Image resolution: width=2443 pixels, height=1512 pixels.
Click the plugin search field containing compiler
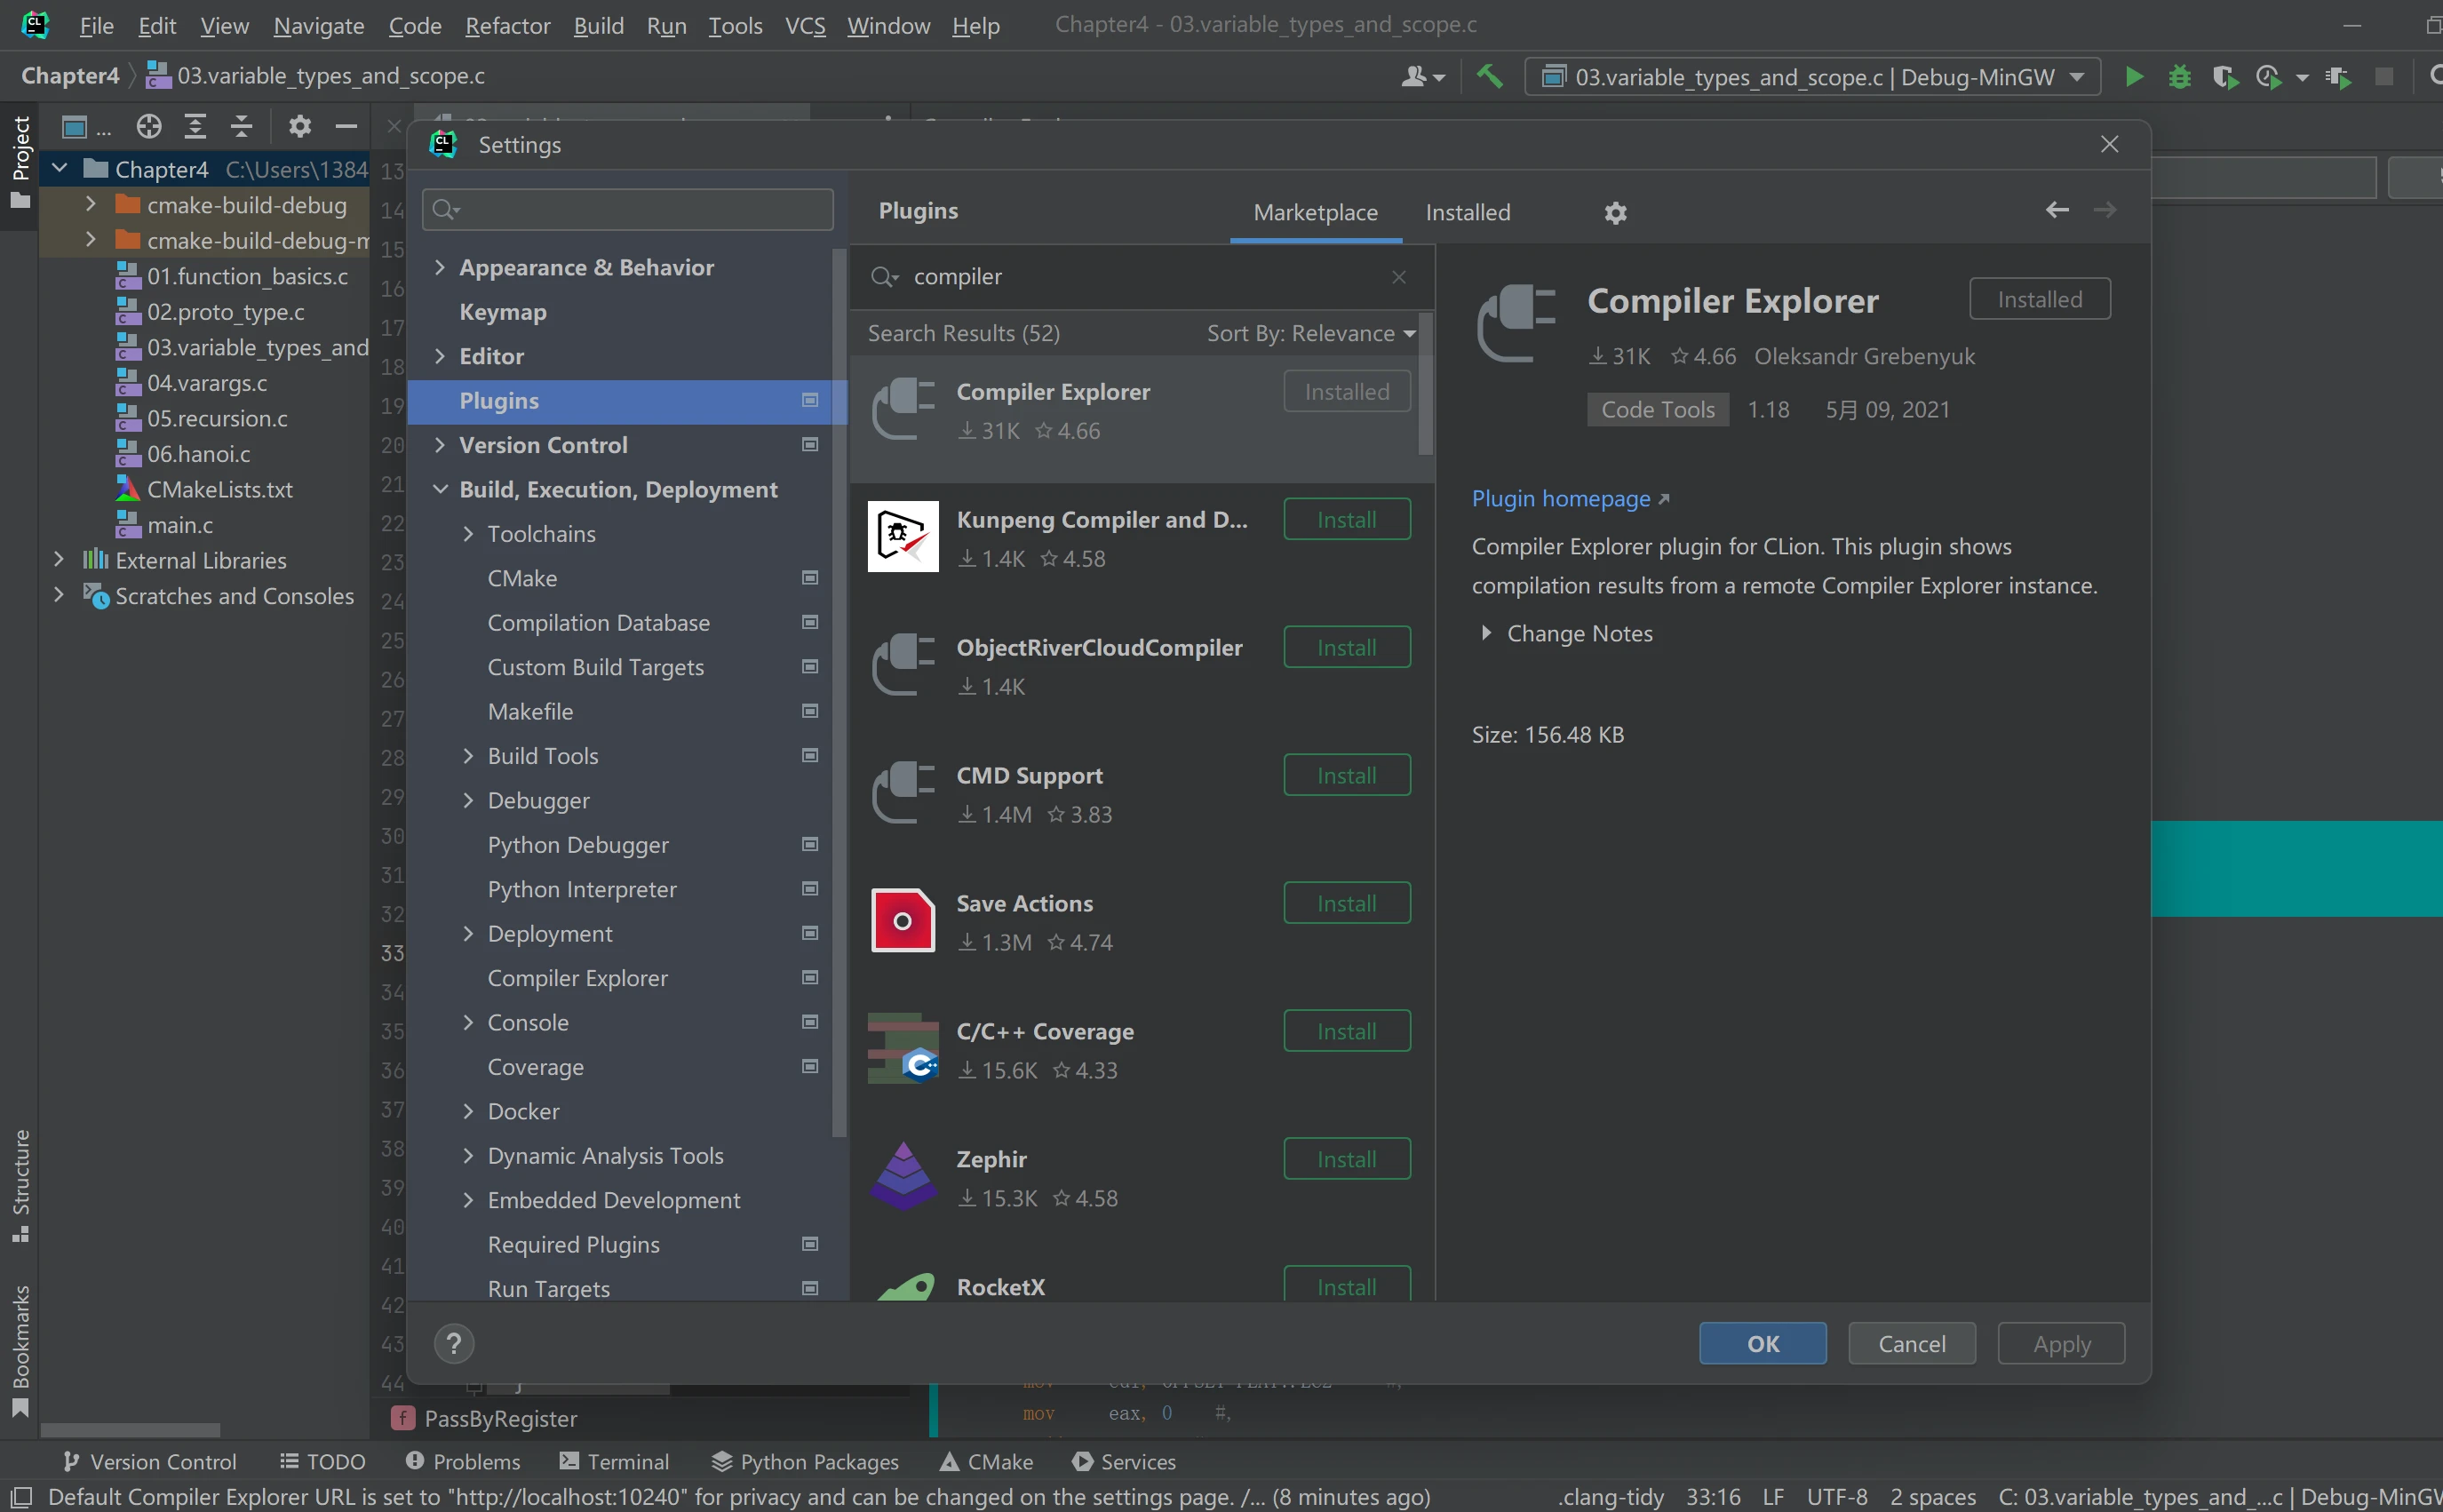tap(1142, 277)
